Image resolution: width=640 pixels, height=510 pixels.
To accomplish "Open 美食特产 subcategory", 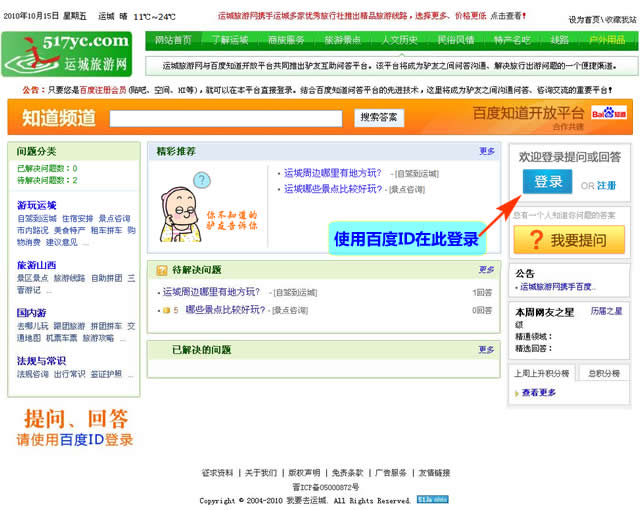I will 69,231.
